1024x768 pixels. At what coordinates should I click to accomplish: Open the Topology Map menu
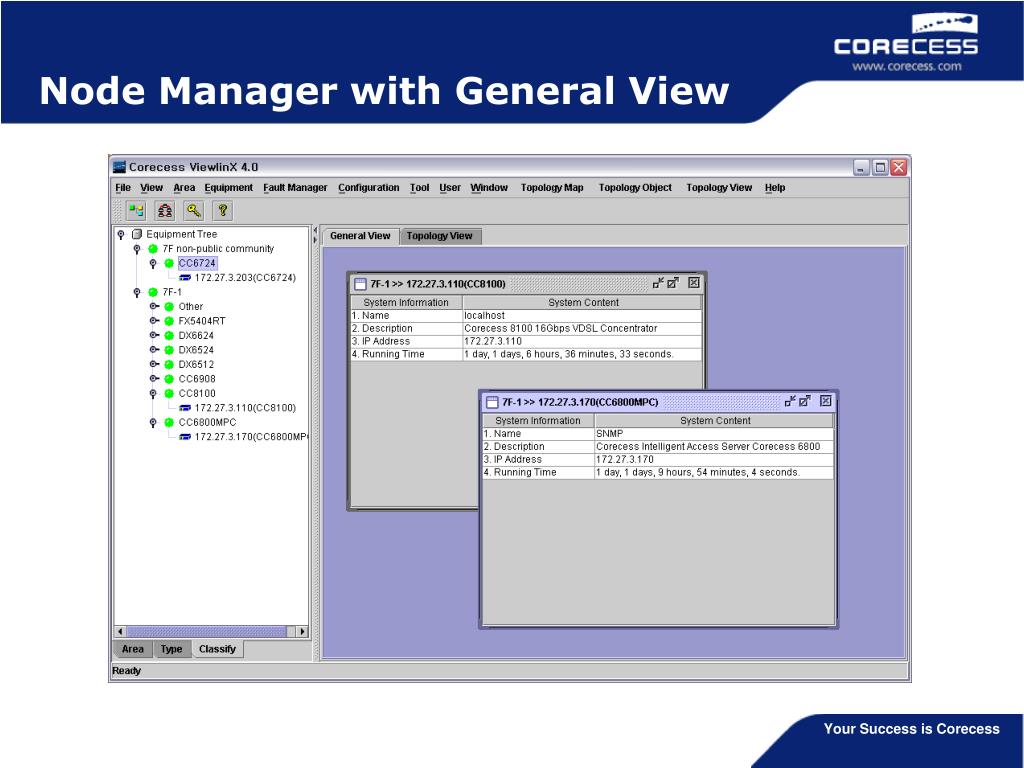pyautogui.click(x=552, y=187)
